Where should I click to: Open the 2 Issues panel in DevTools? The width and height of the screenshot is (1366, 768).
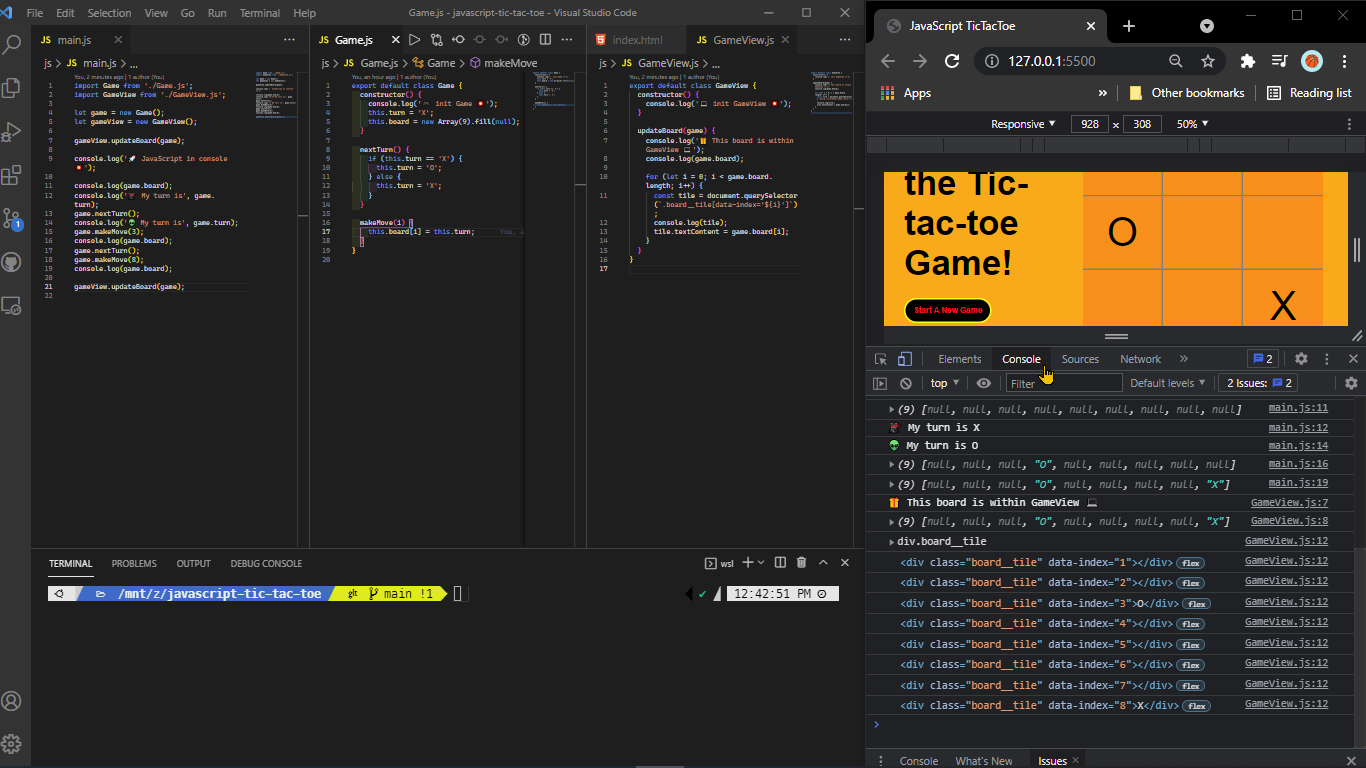click(1257, 383)
